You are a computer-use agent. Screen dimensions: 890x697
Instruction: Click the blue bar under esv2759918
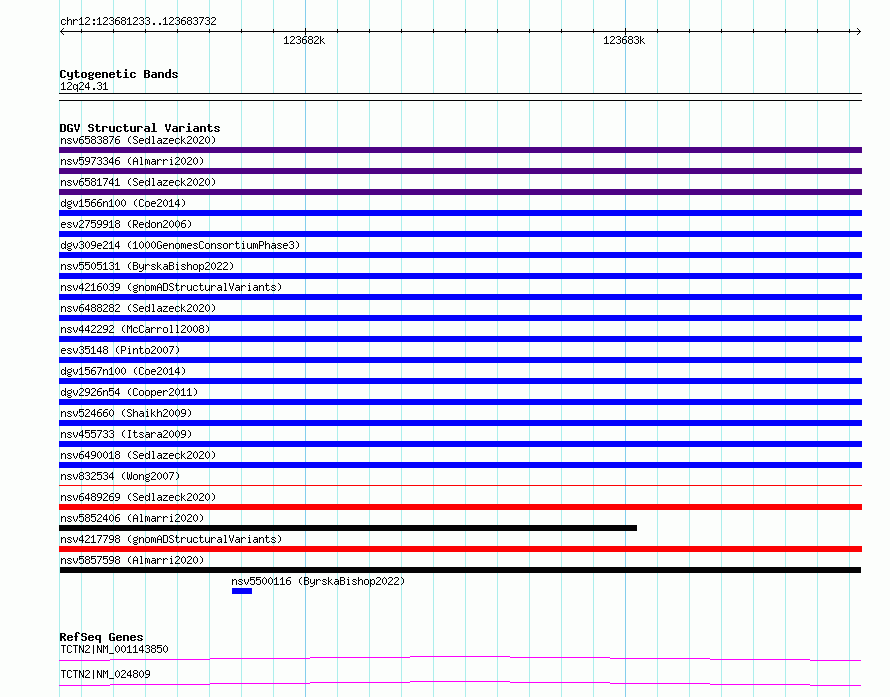coord(460,234)
